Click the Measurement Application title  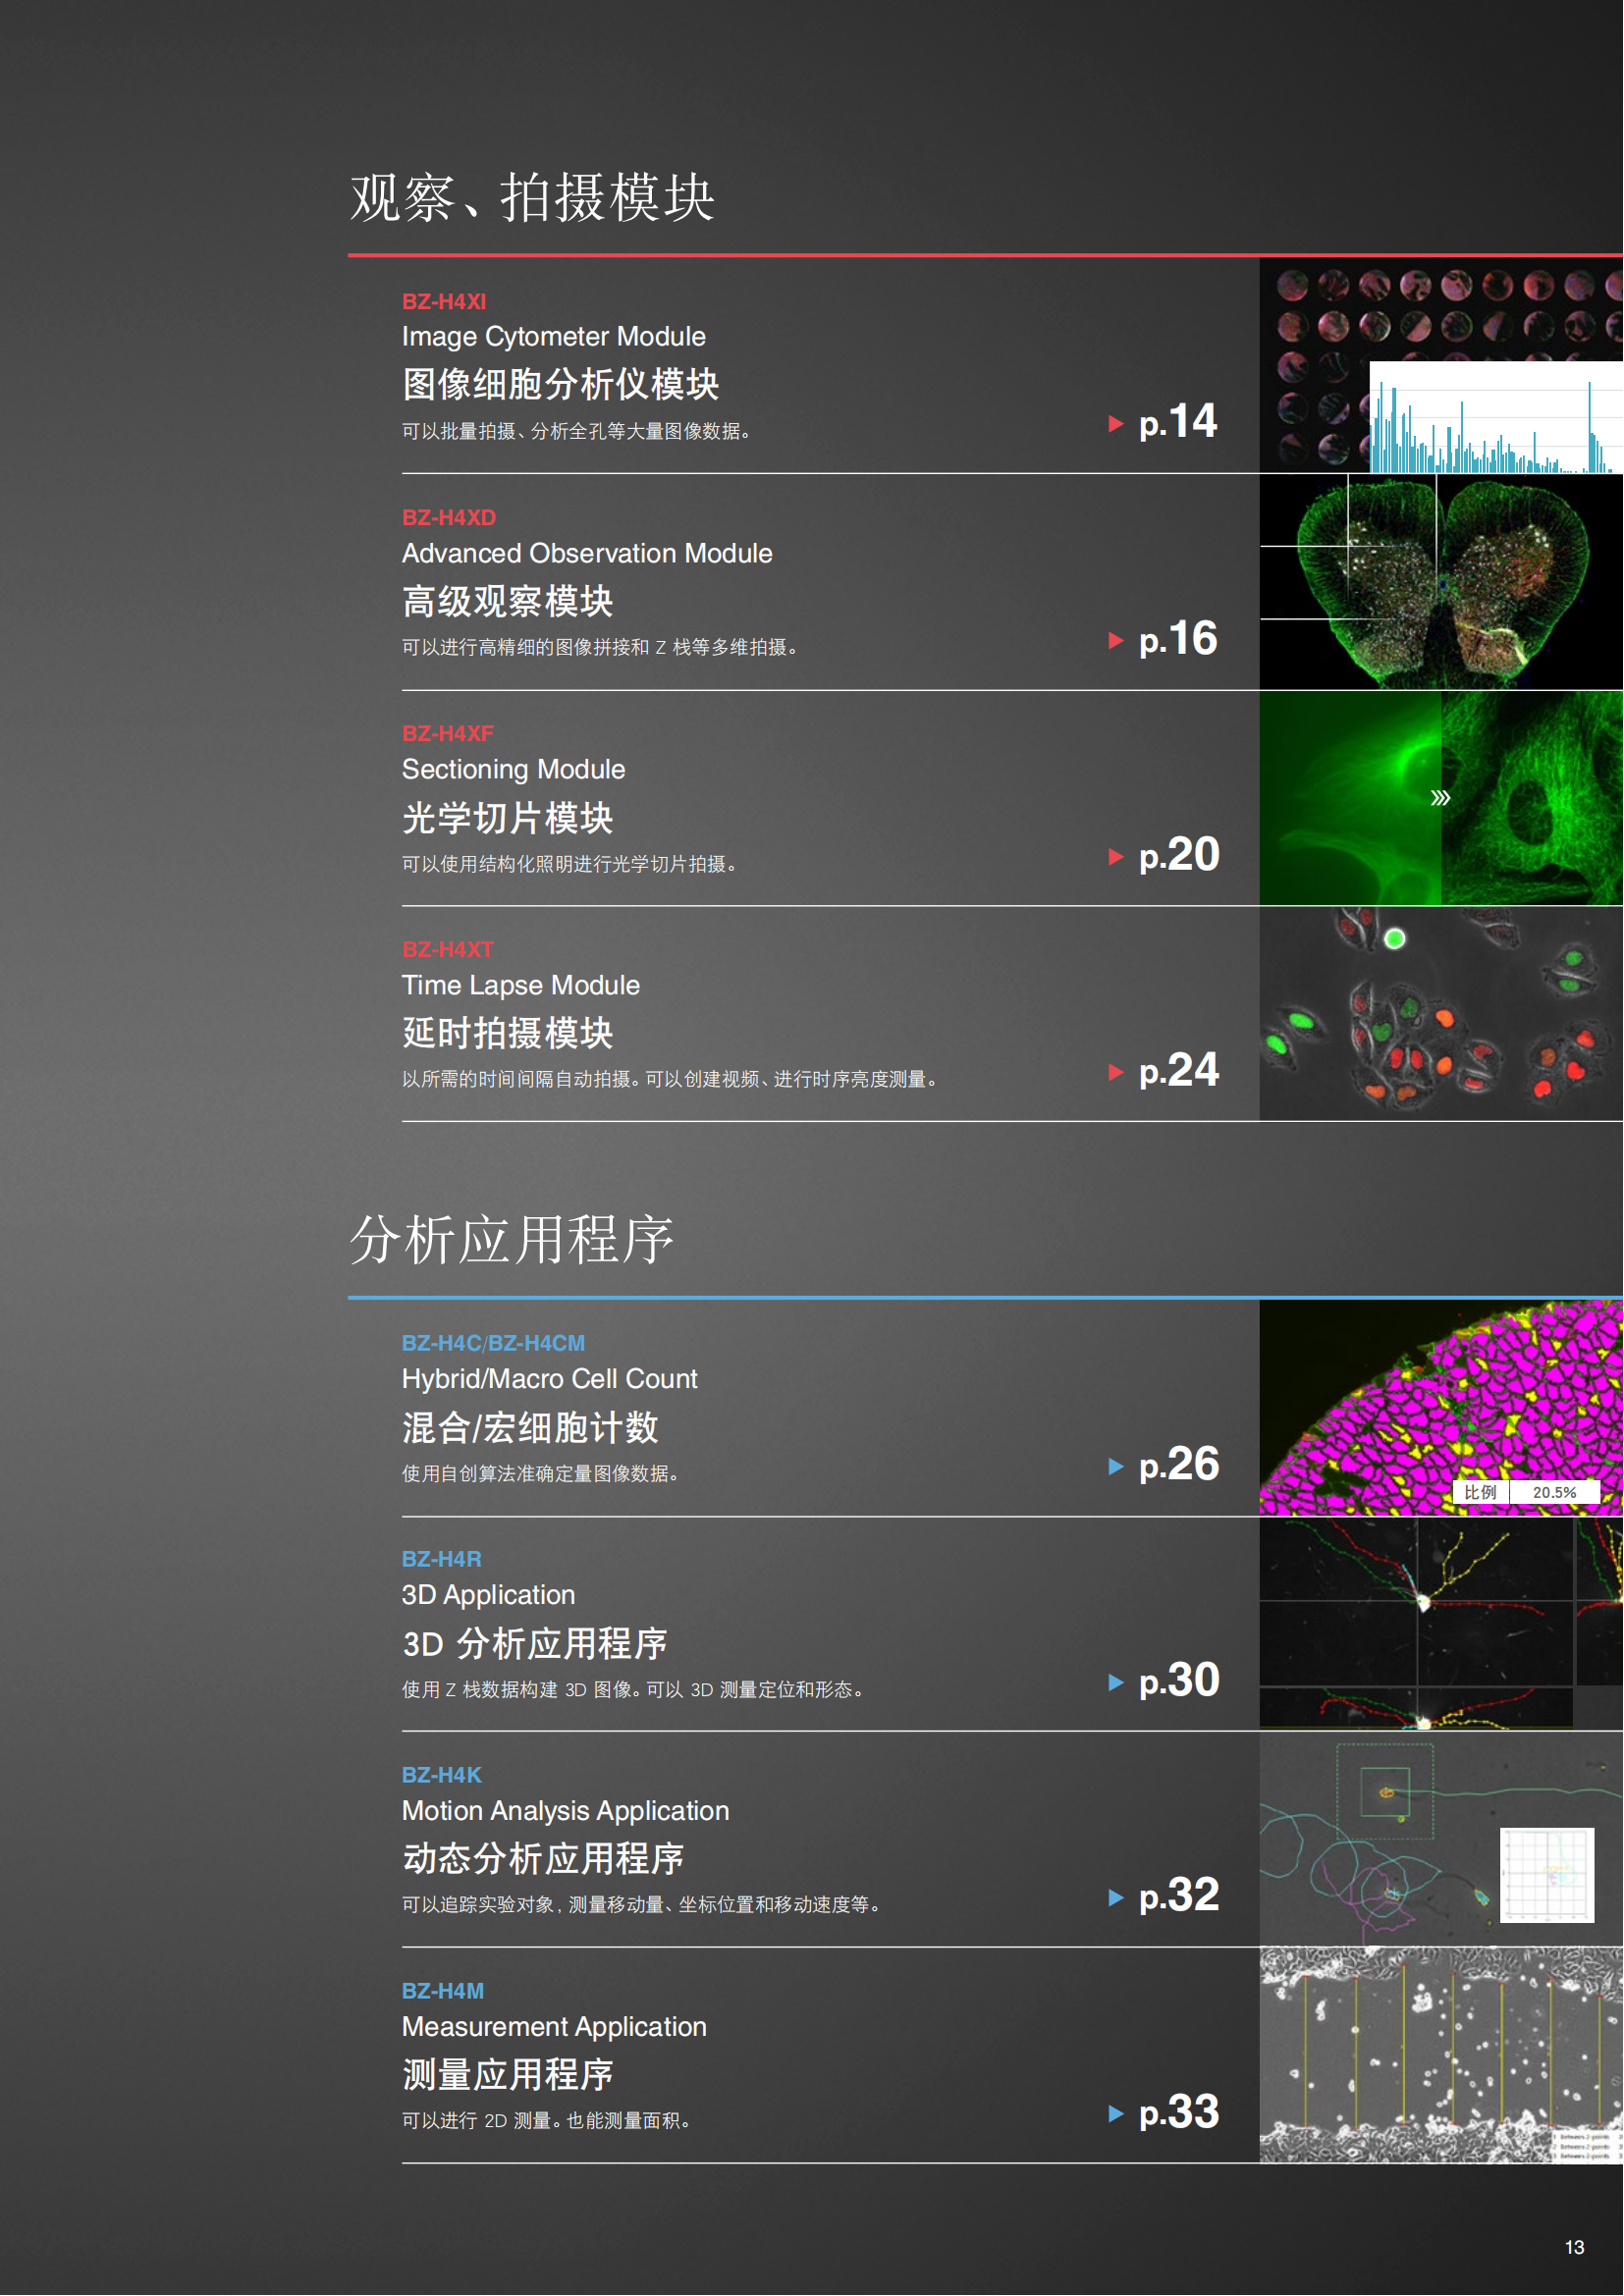point(555,2028)
